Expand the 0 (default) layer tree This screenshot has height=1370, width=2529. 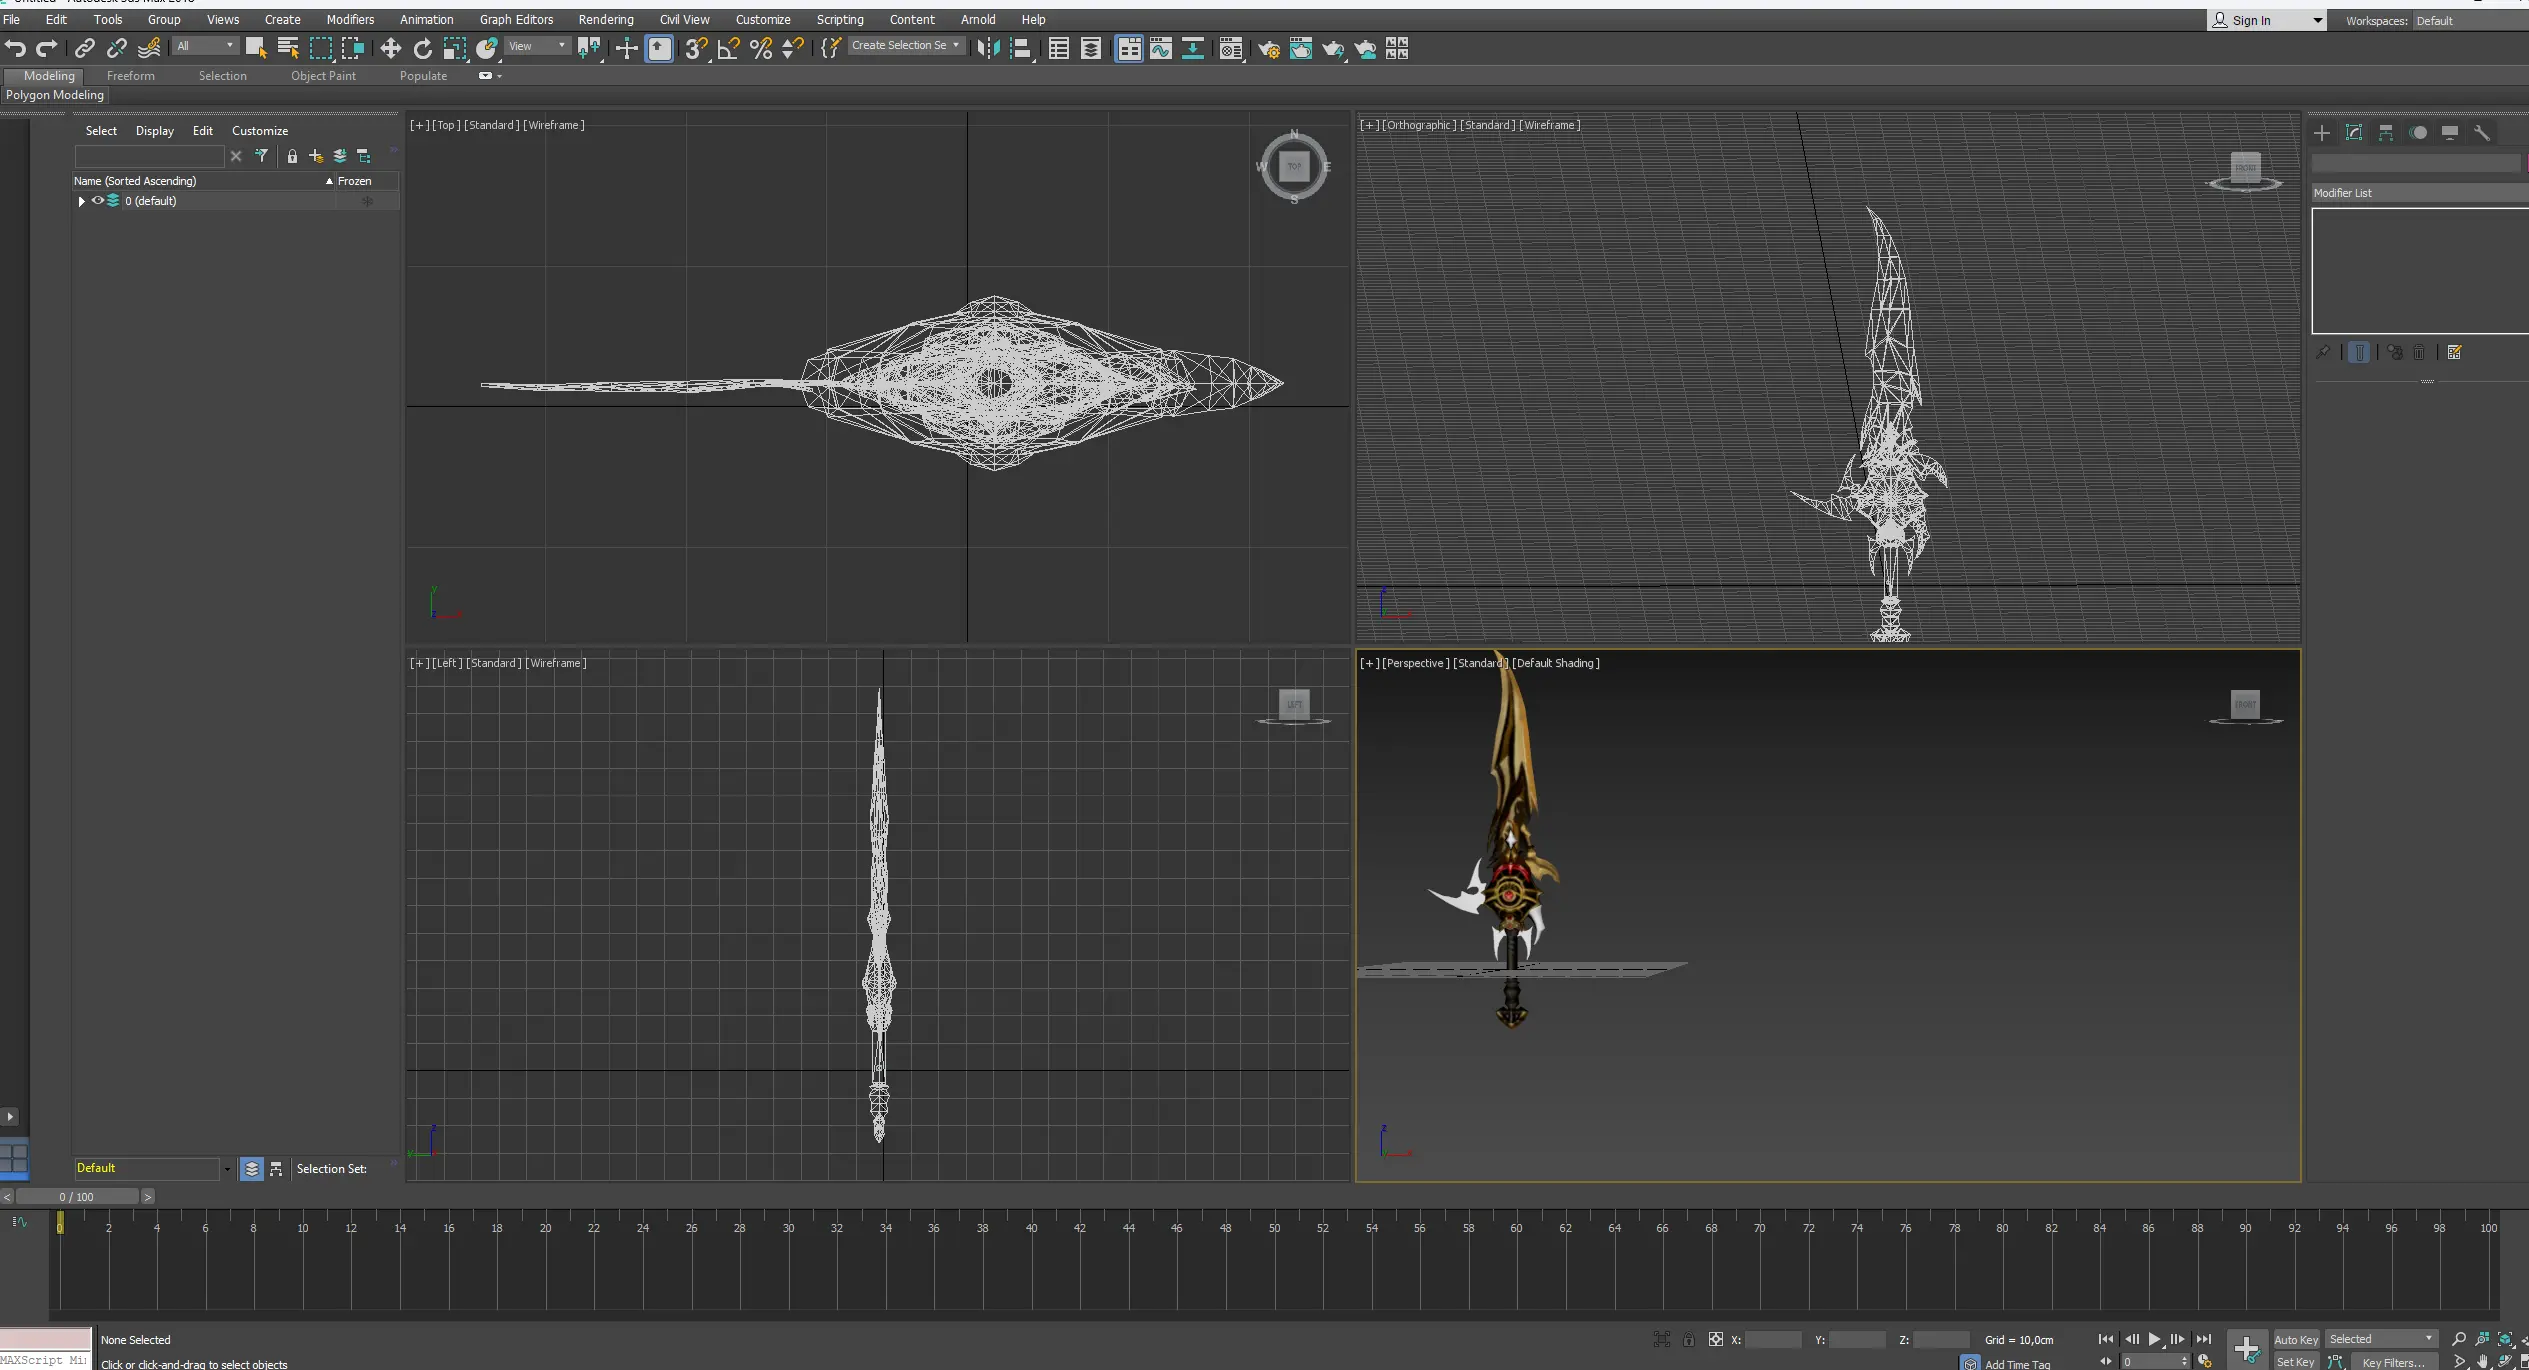tap(81, 201)
